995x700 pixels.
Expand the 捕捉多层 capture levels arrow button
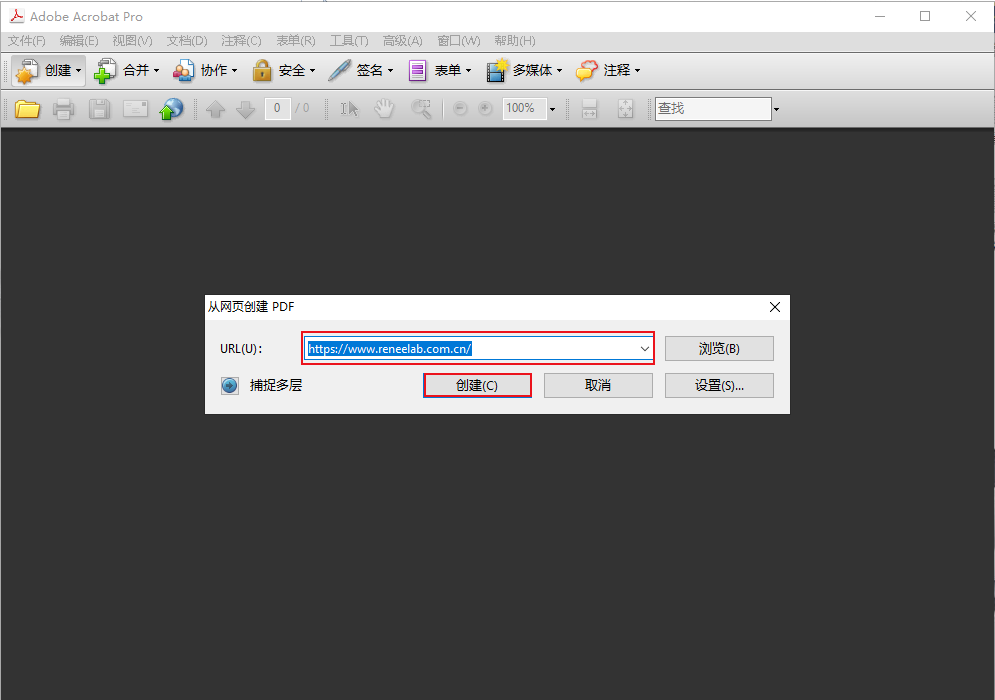click(230, 385)
